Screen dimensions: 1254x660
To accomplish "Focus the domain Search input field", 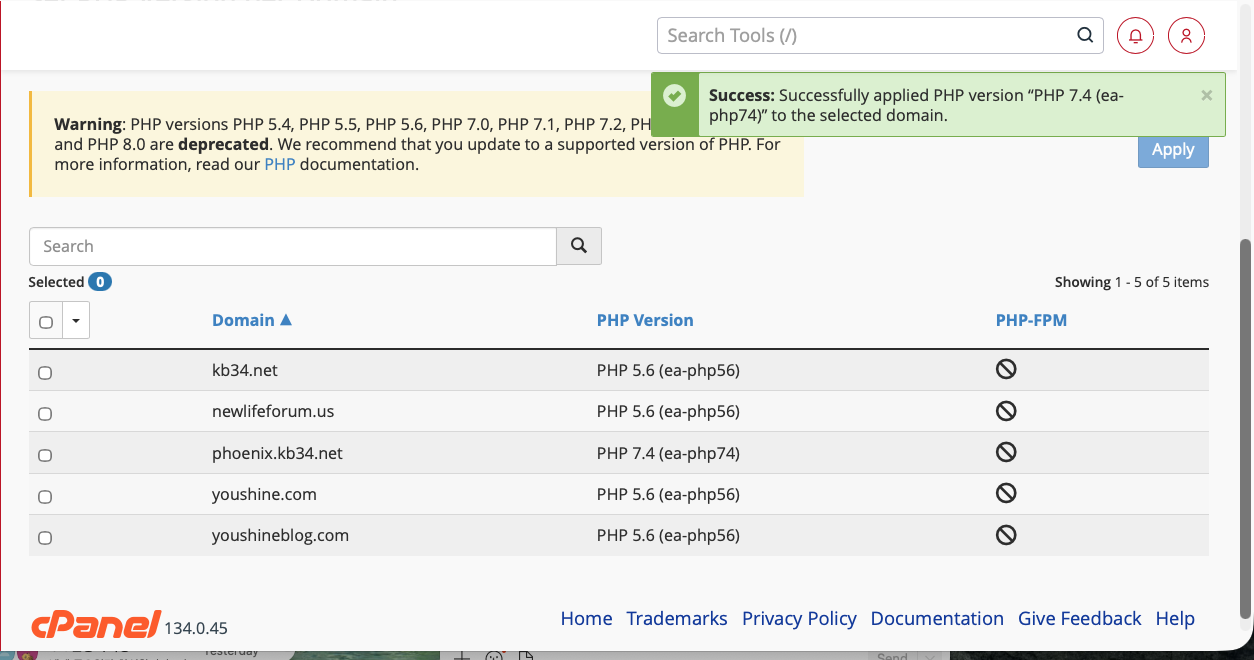I will point(293,246).
